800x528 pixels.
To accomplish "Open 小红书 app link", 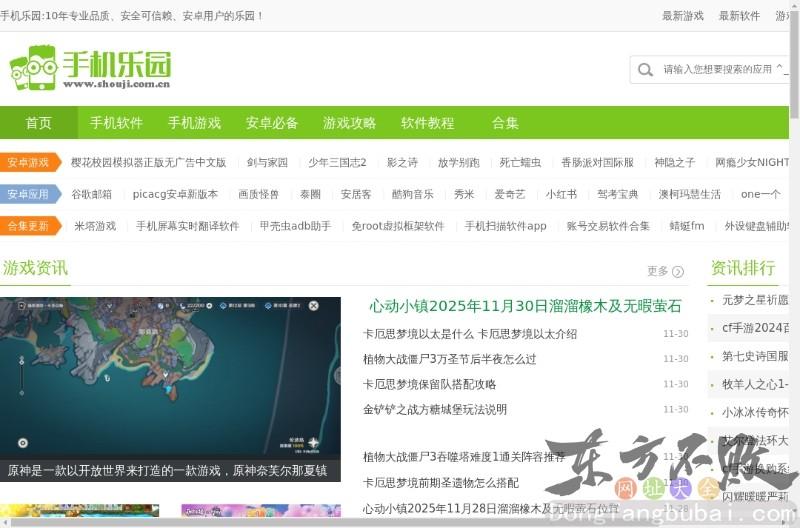I will 561,194.
